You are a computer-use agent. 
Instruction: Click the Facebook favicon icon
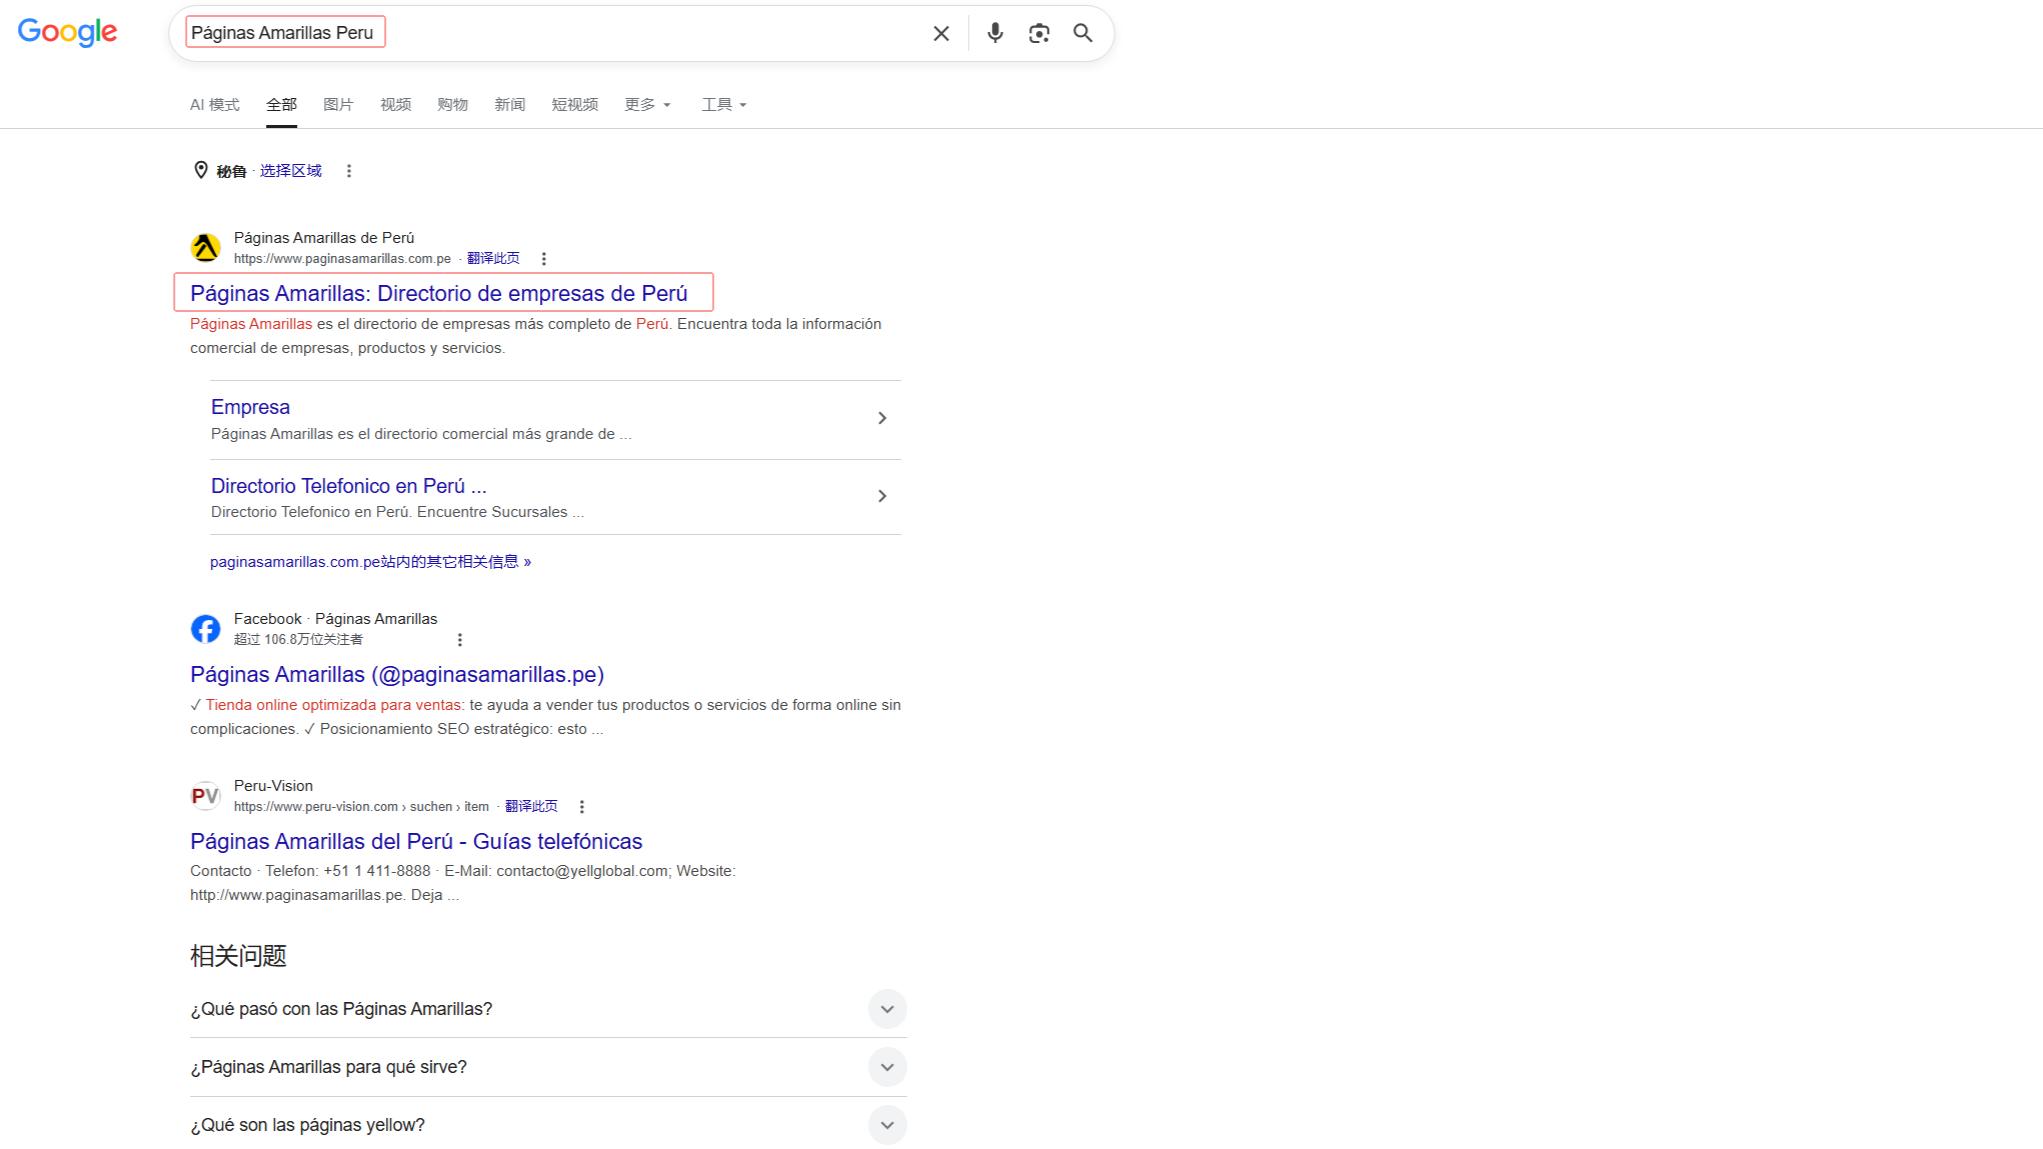coord(206,628)
